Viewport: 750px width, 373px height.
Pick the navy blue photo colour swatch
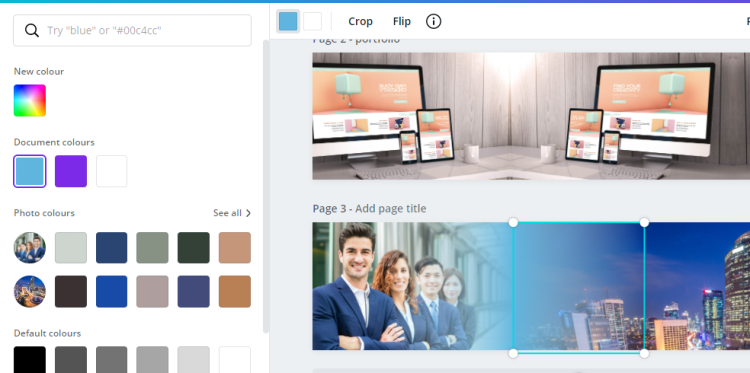[x=111, y=248]
